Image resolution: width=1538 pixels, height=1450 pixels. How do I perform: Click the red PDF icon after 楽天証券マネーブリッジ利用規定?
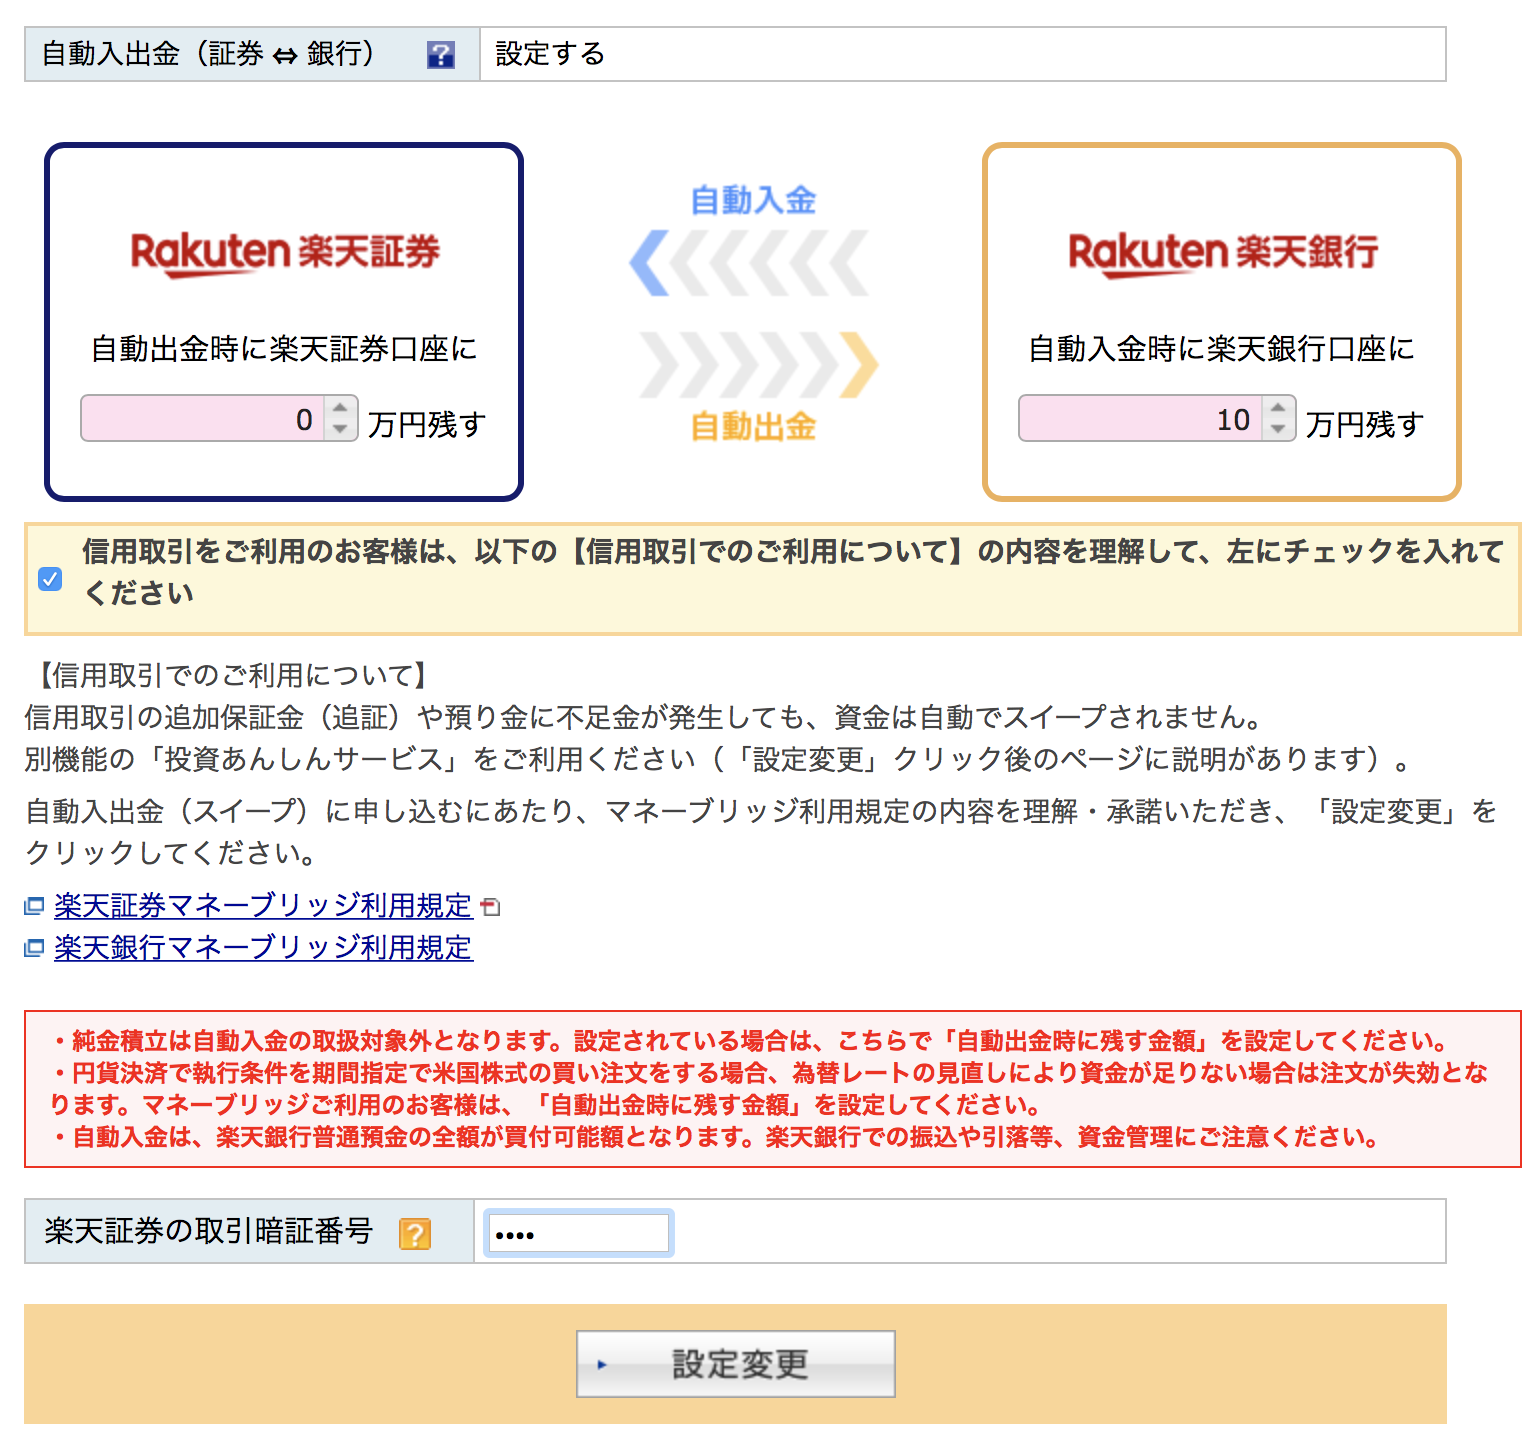pos(490,907)
